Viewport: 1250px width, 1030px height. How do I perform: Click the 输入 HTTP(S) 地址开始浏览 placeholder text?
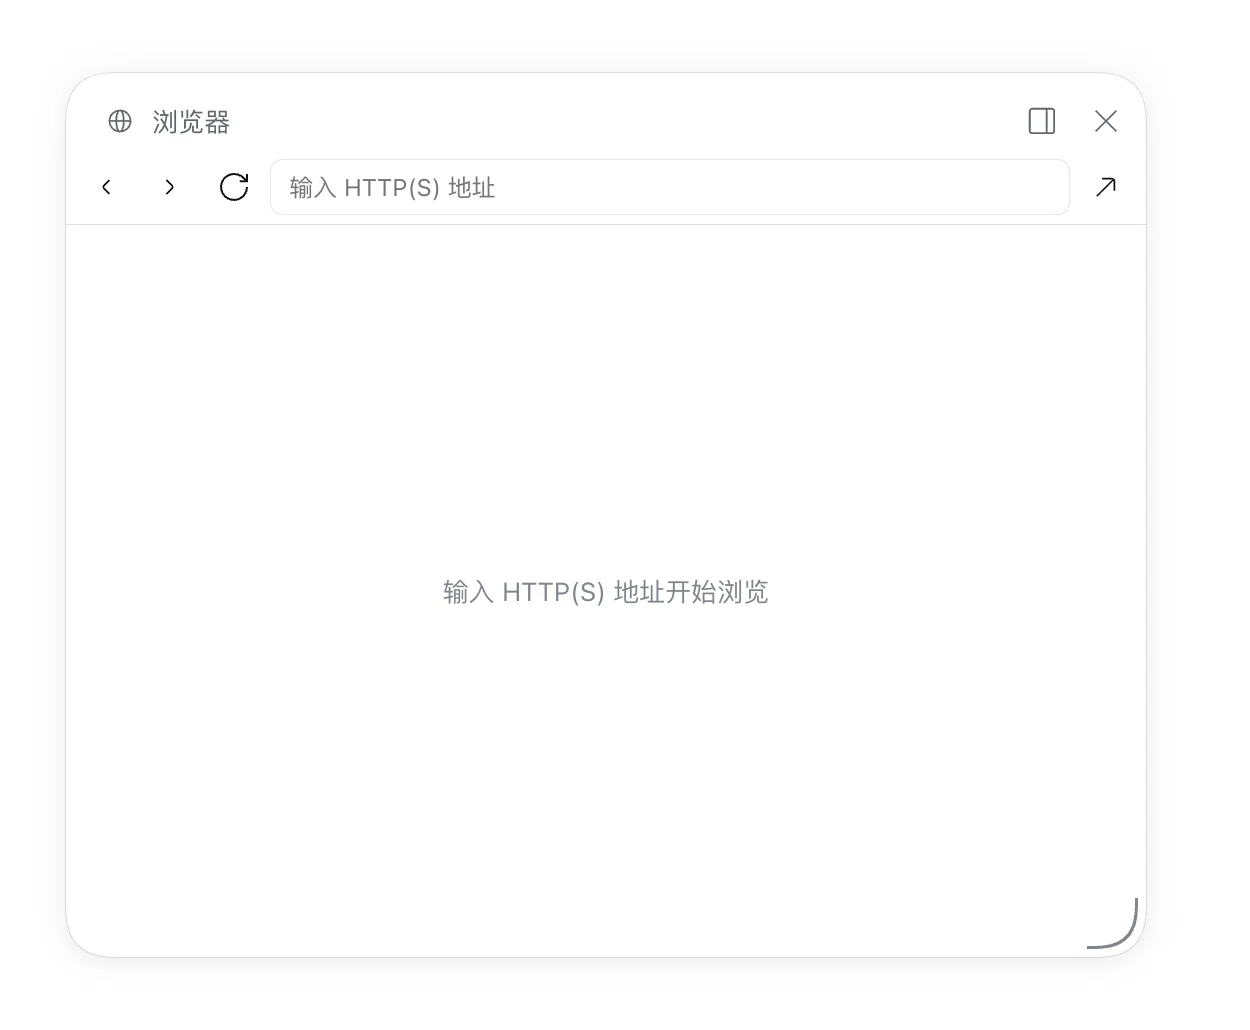point(606,592)
